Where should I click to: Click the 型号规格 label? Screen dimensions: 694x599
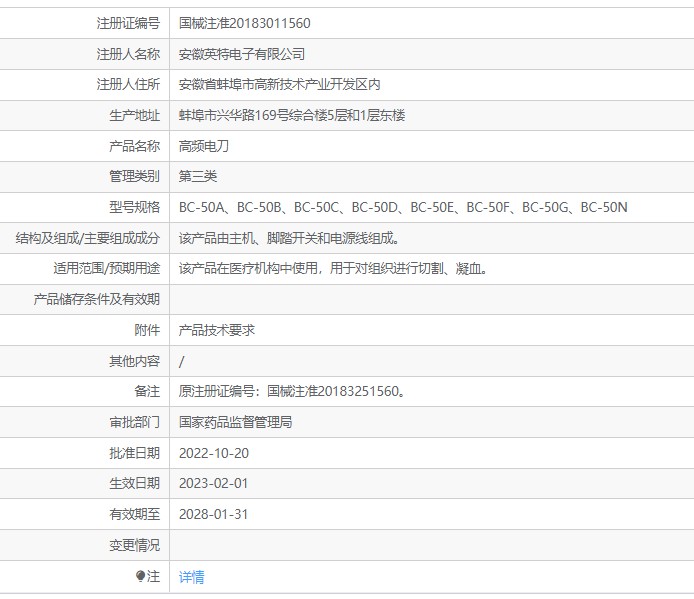(135, 207)
